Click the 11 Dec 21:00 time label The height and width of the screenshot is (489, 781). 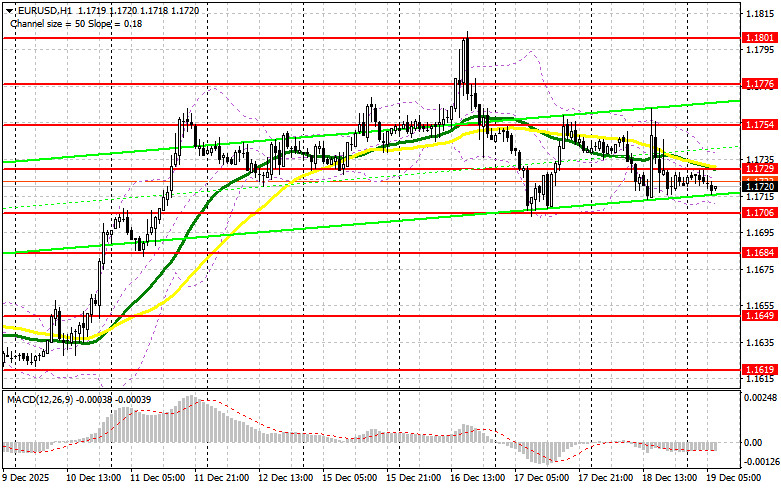pyautogui.click(x=222, y=478)
